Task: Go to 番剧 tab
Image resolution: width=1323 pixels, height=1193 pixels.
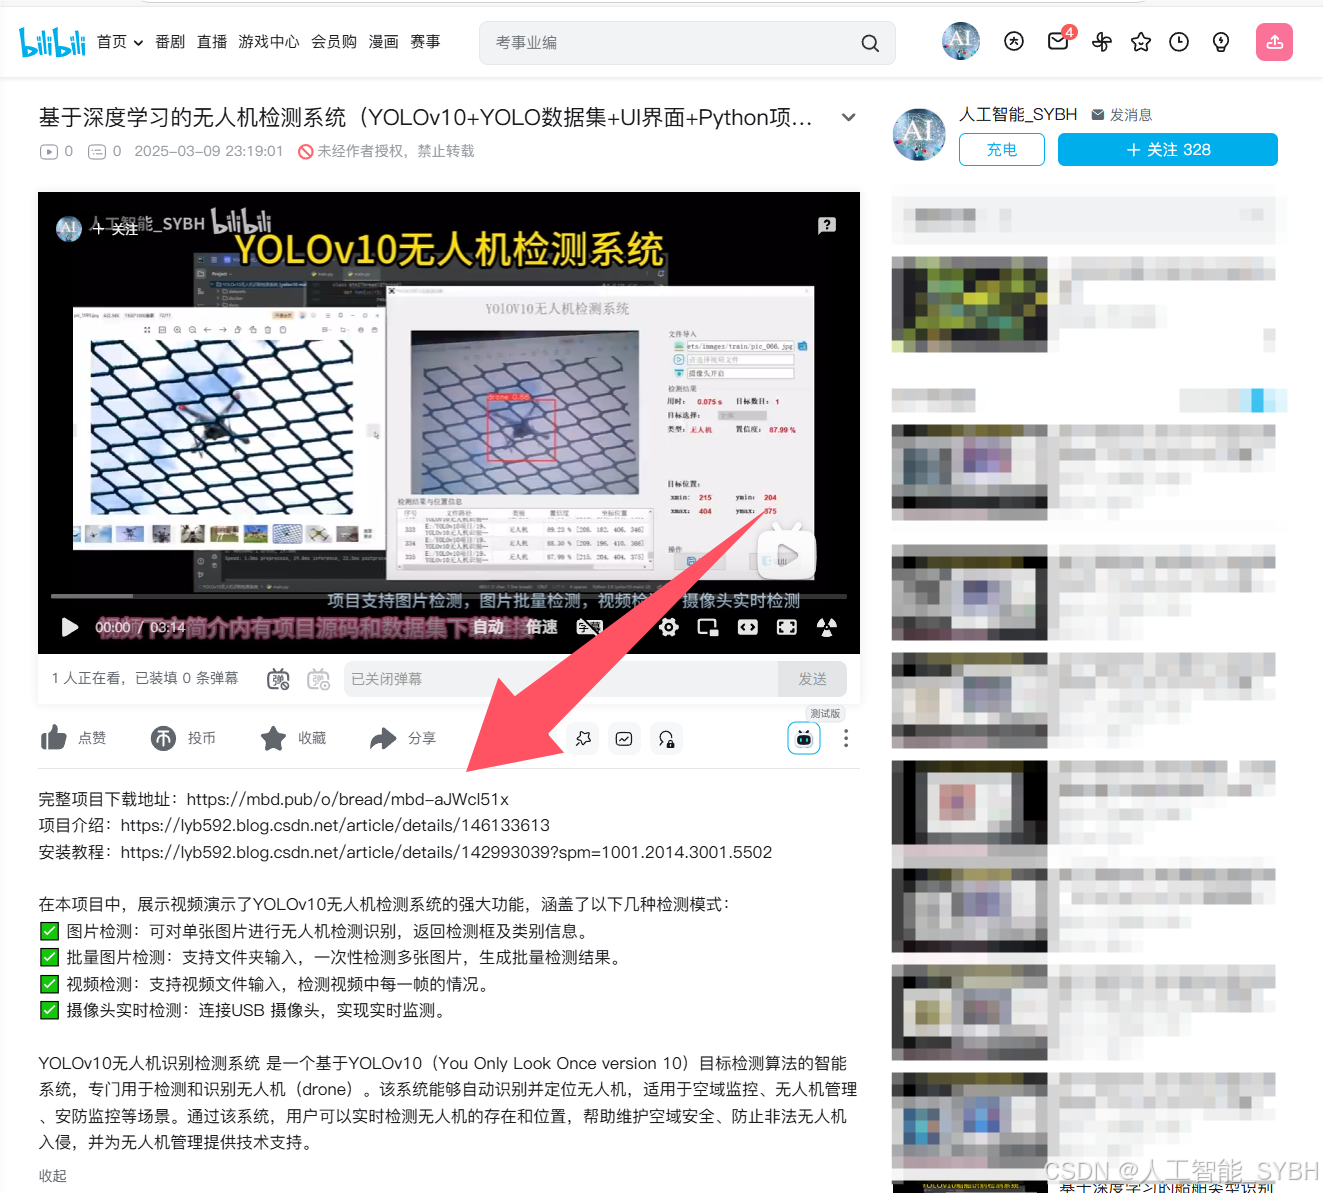Action: (170, 42)
